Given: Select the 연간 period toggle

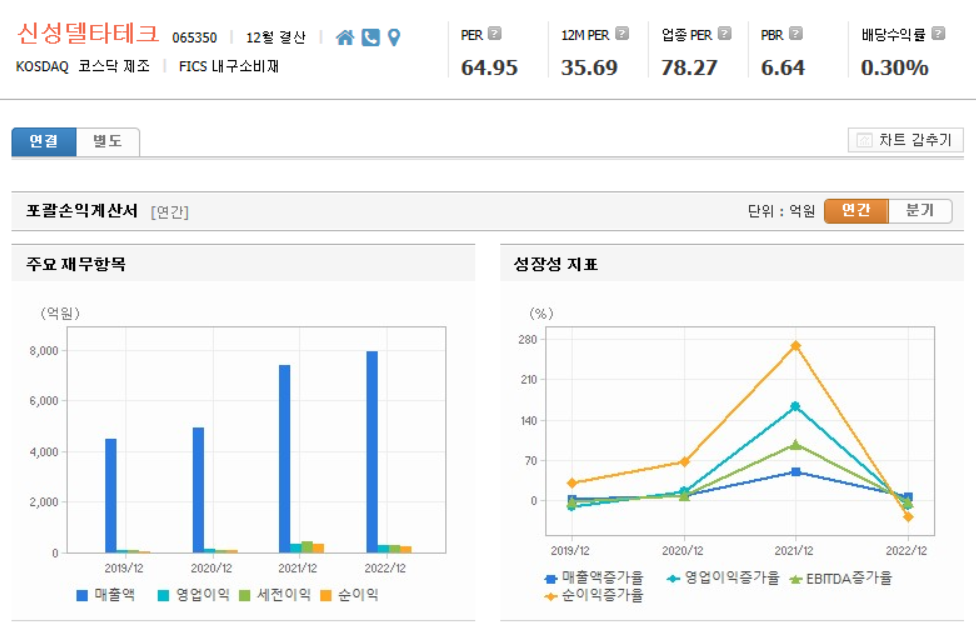Looking at the screenshot, I should click(855, 211).
